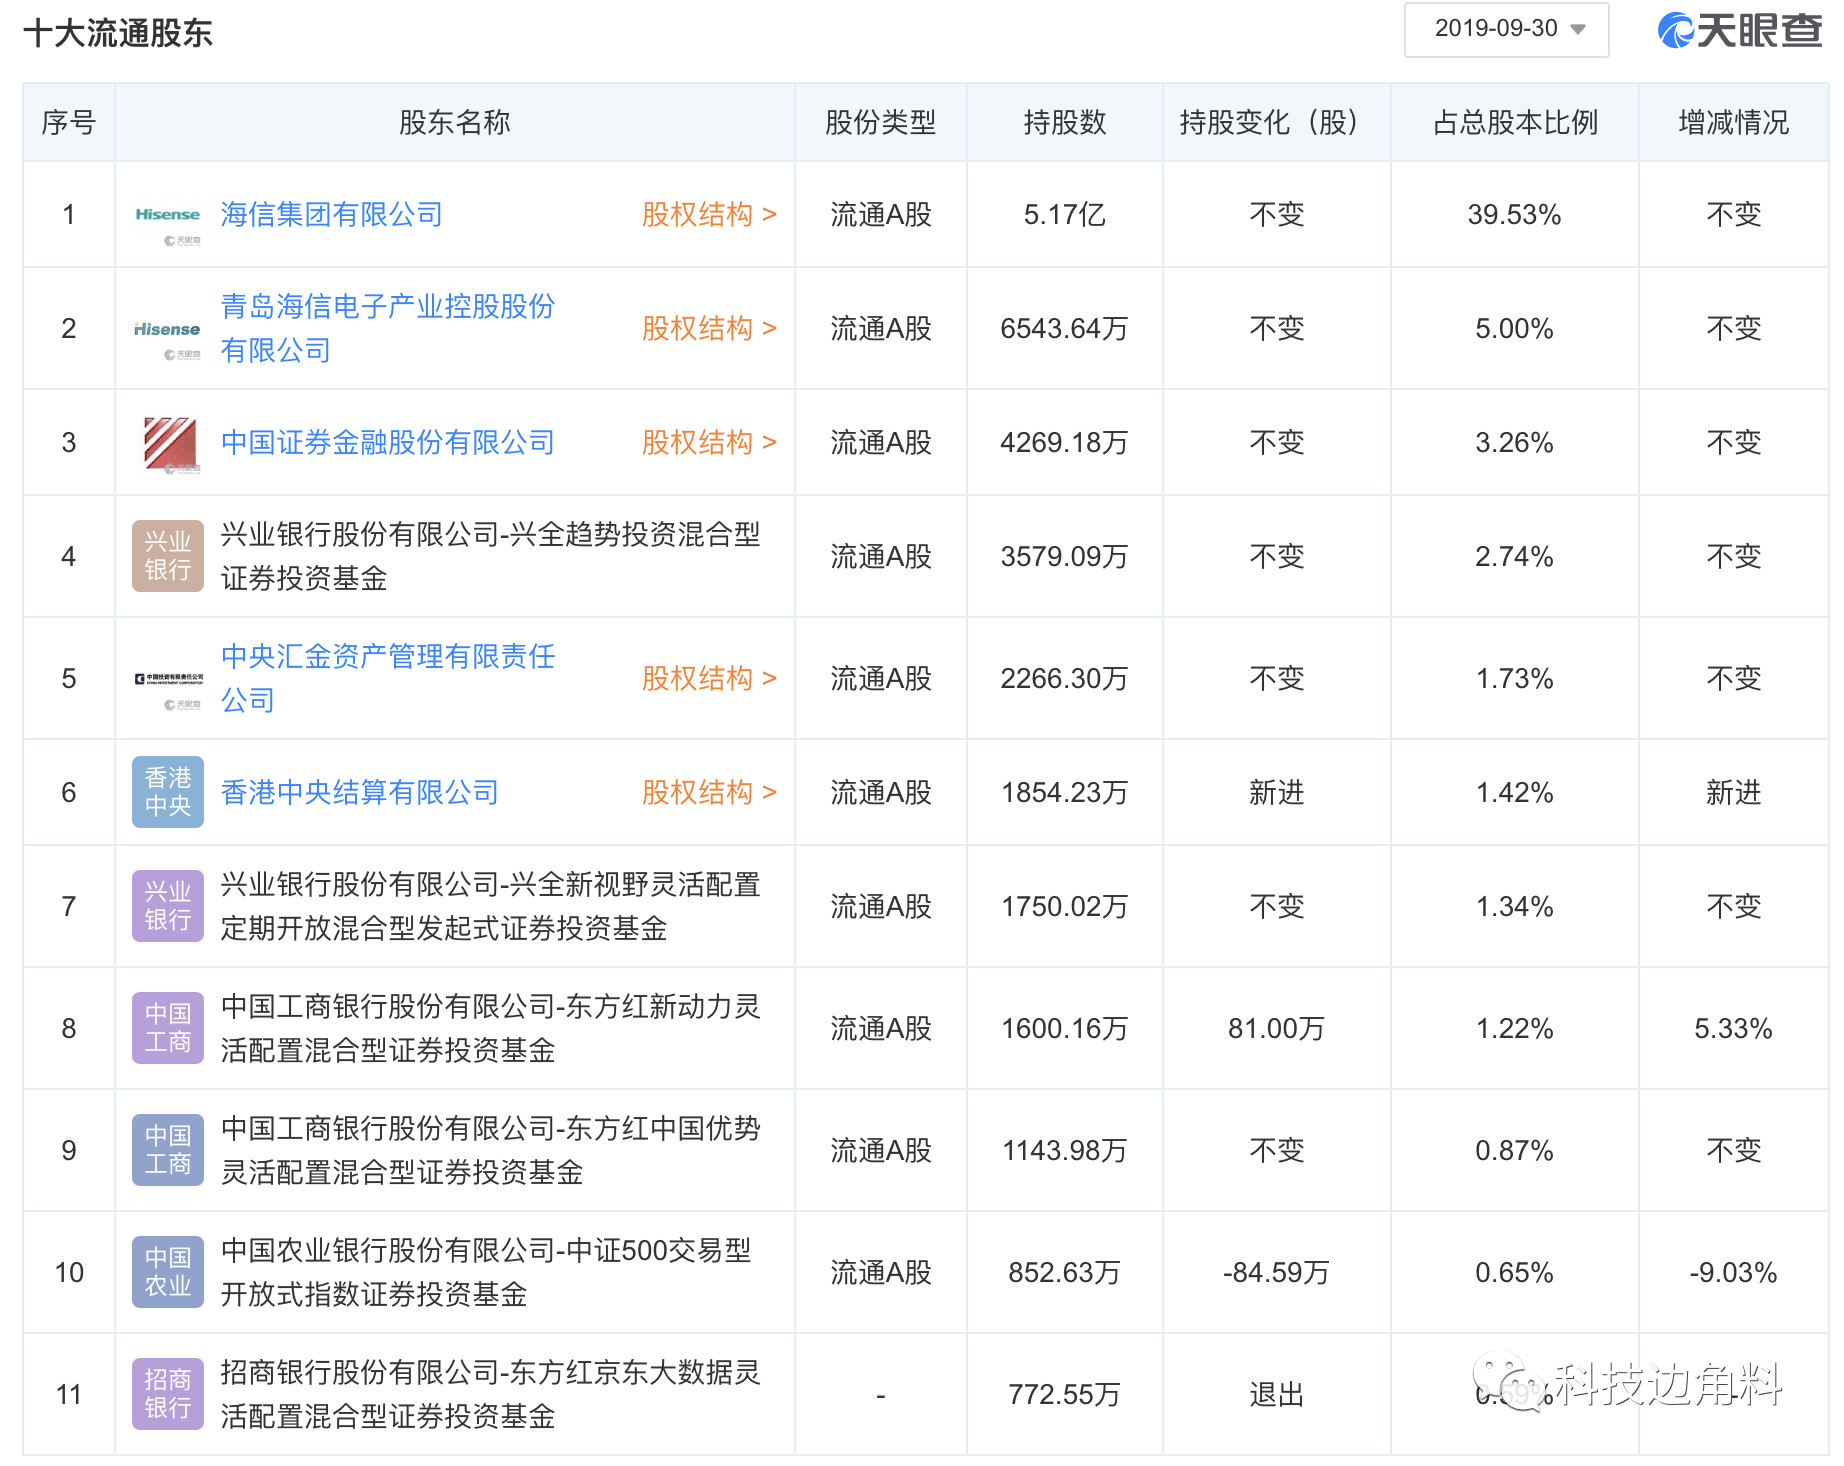View 股权结构 for 中国证券金融股份有限公司
Screen dimensions: 1844x1466
click(709, 443)
